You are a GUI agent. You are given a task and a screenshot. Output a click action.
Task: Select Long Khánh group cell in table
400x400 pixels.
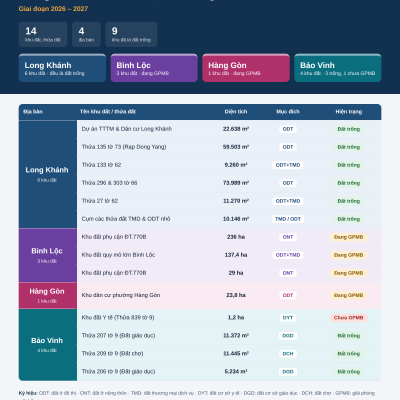pyautogui.click(x=48, y=174)
